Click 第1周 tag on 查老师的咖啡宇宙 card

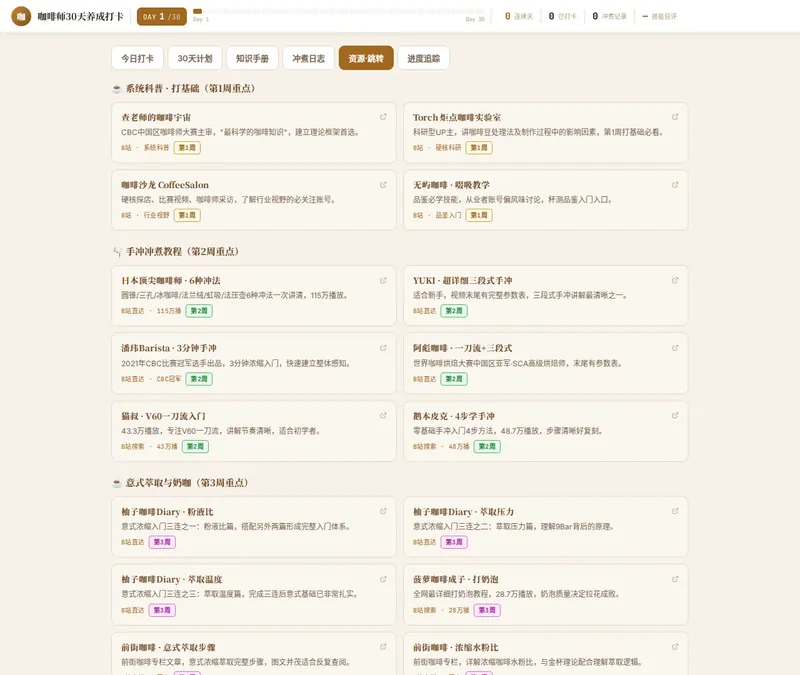[x=187, y=147]
